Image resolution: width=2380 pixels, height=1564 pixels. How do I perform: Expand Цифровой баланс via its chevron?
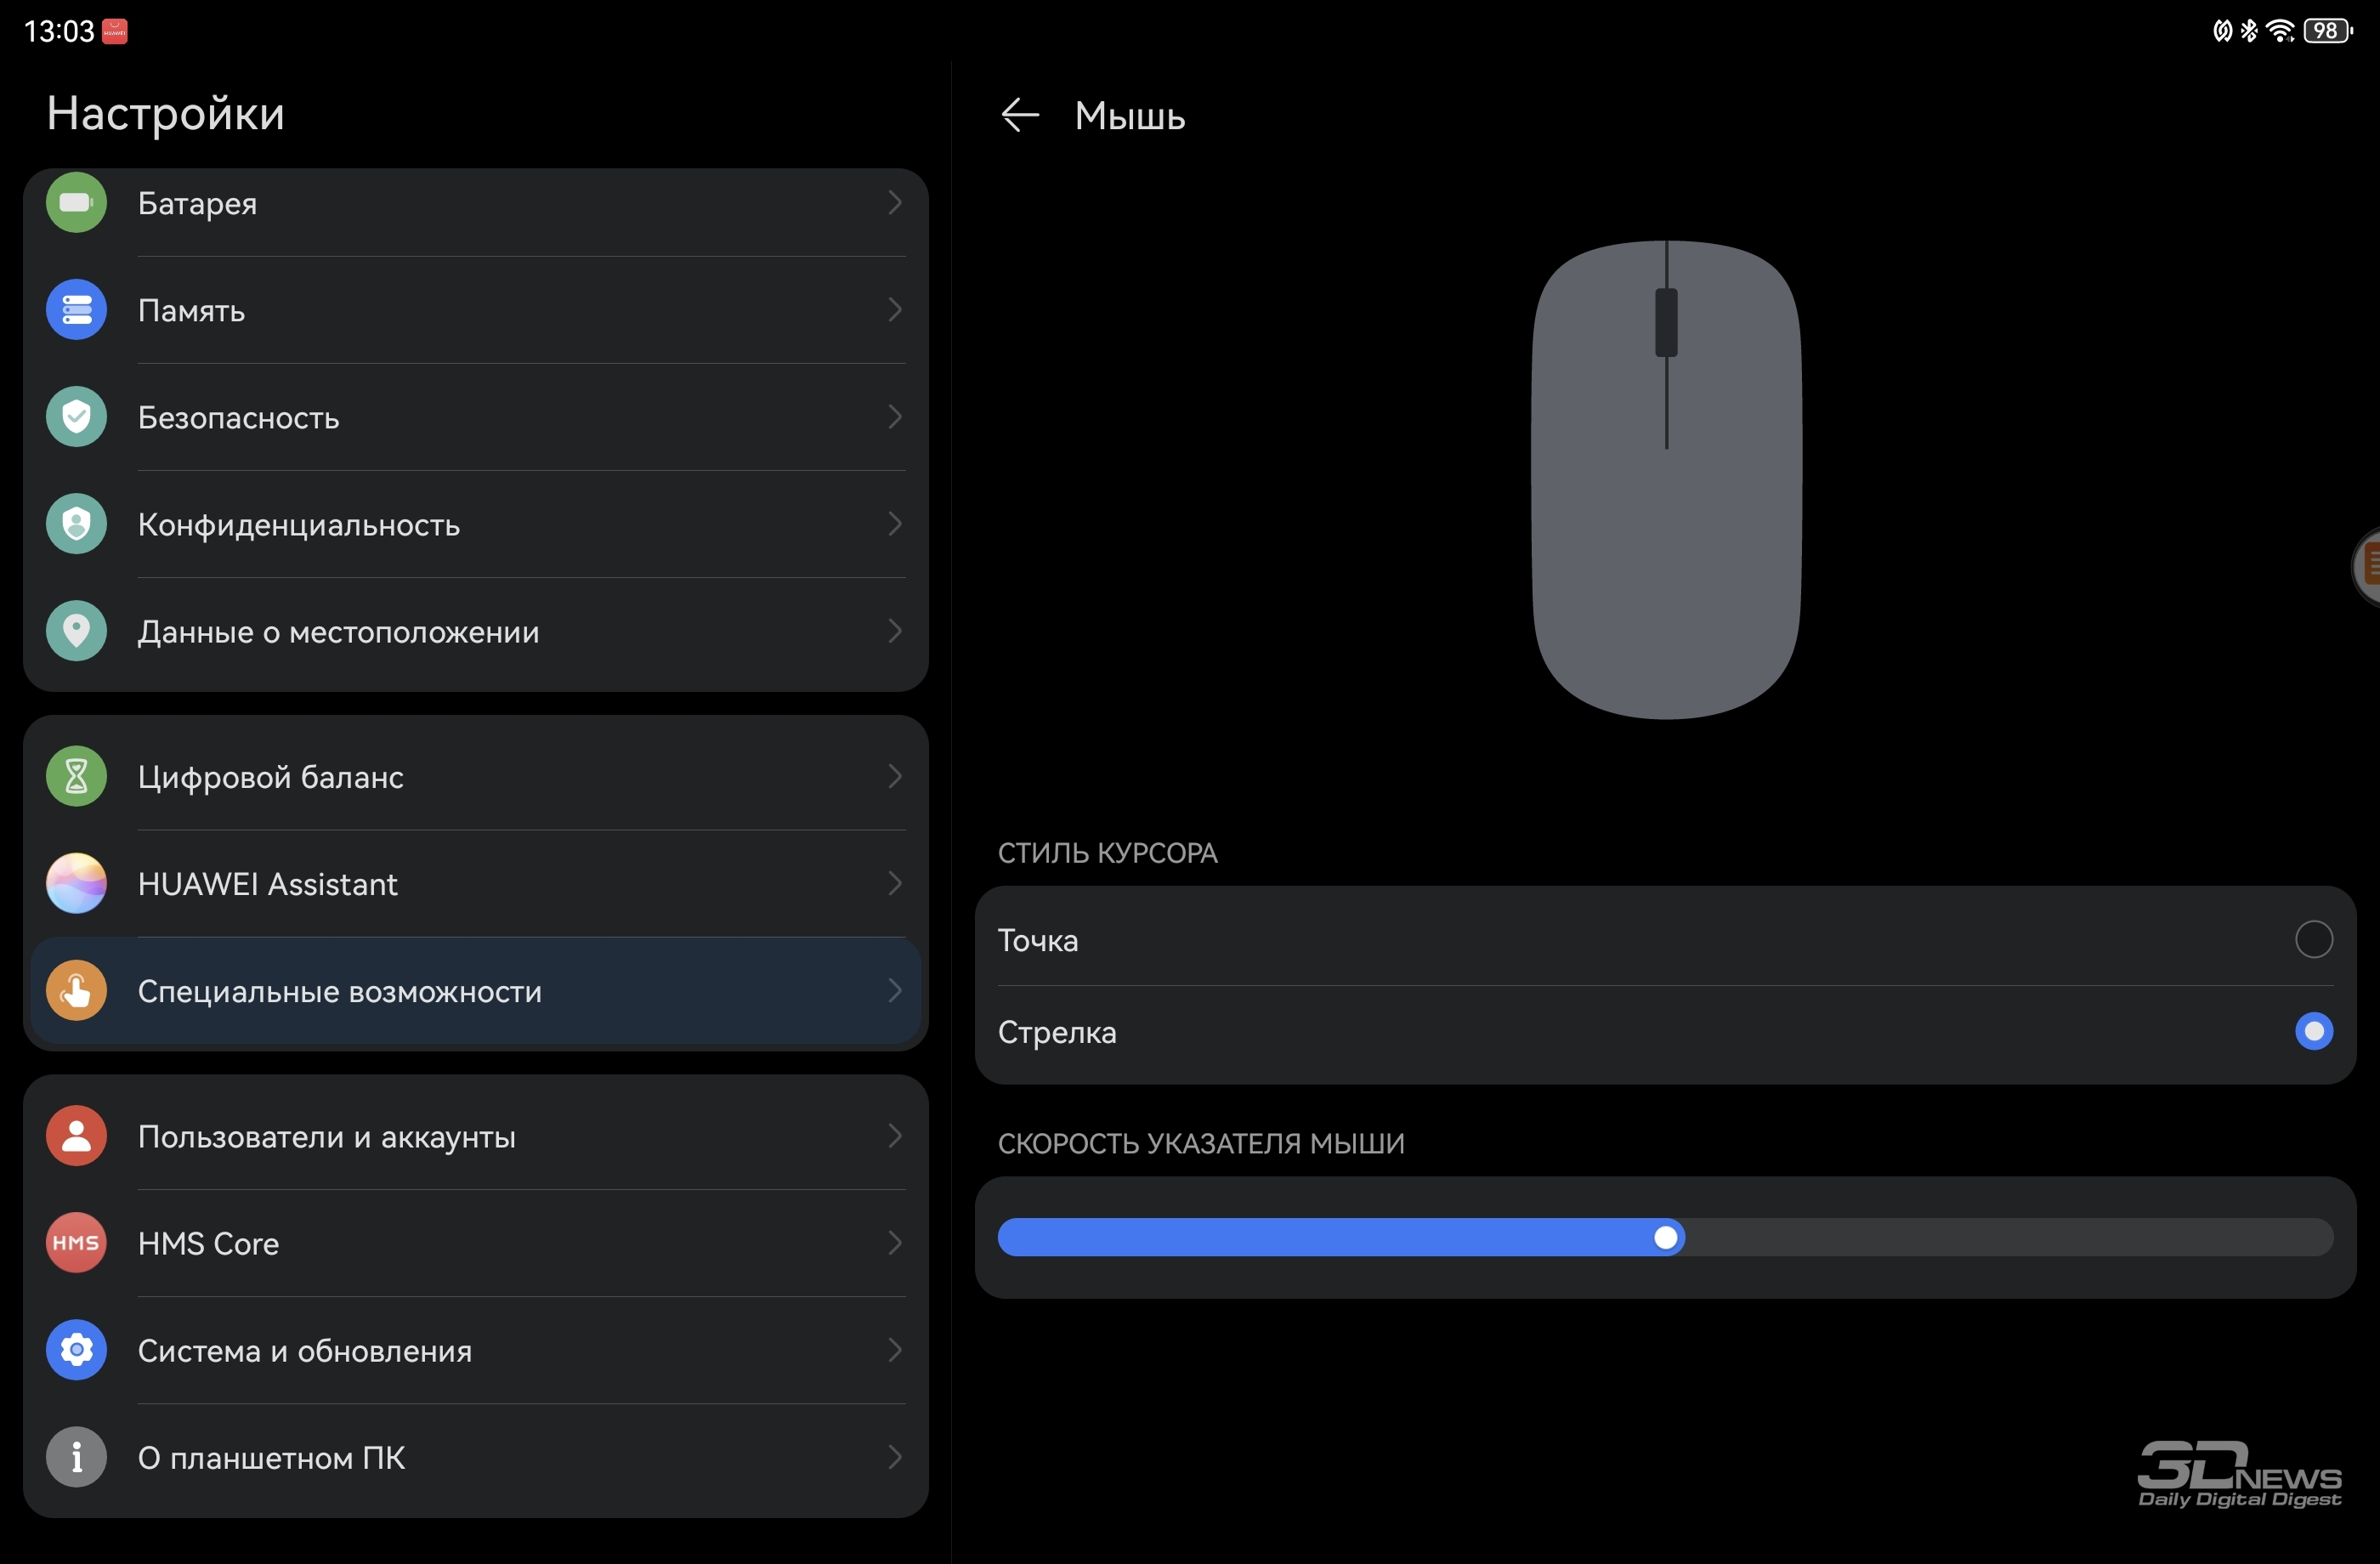[895, 776]
